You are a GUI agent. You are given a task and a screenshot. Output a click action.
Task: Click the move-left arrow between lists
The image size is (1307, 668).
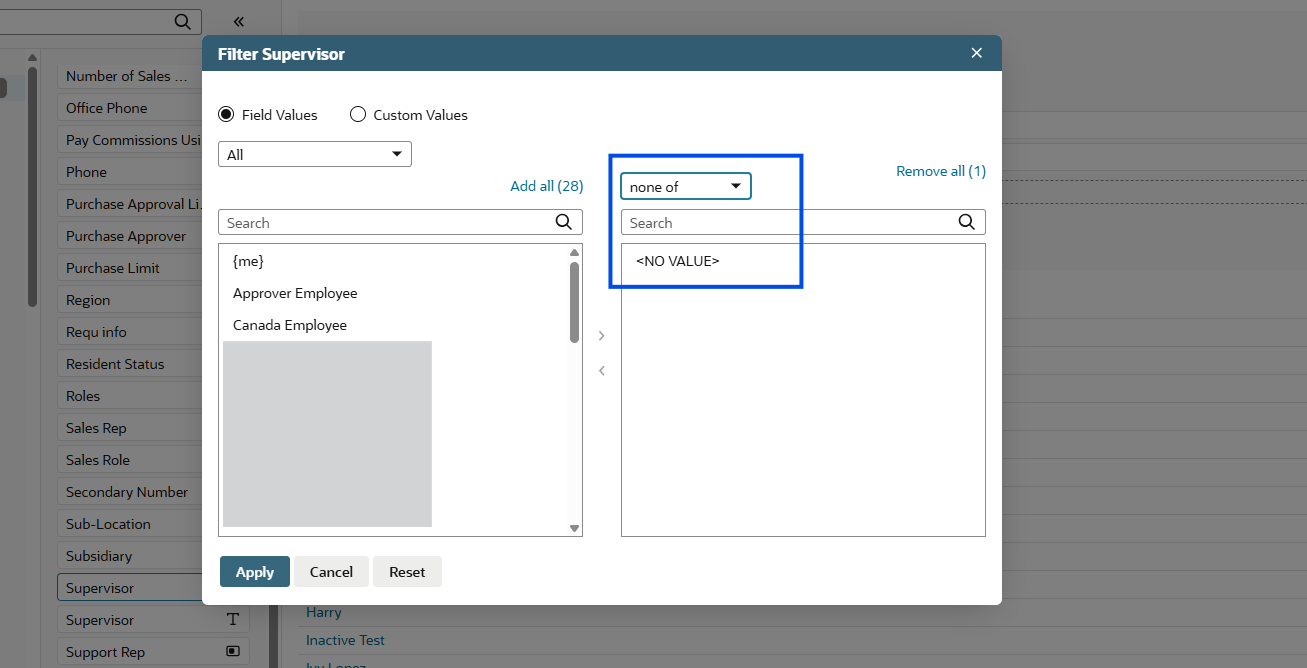coord(602,371)
